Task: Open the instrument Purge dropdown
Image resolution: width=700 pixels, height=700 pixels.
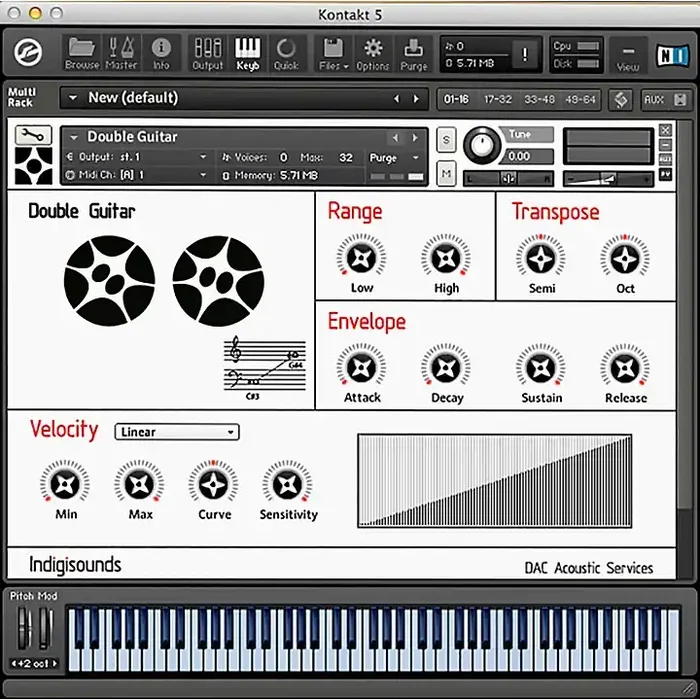Action: tap(395, 158)
